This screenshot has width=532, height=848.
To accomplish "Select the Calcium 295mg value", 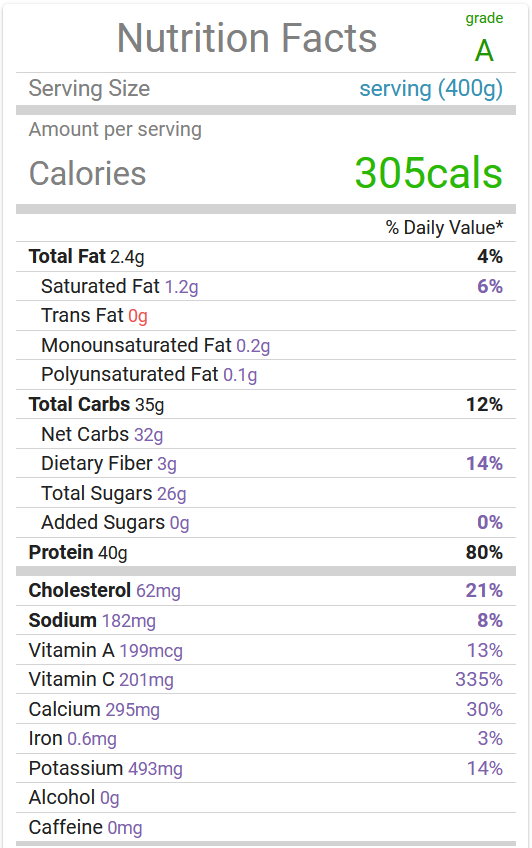I will 132,710.
